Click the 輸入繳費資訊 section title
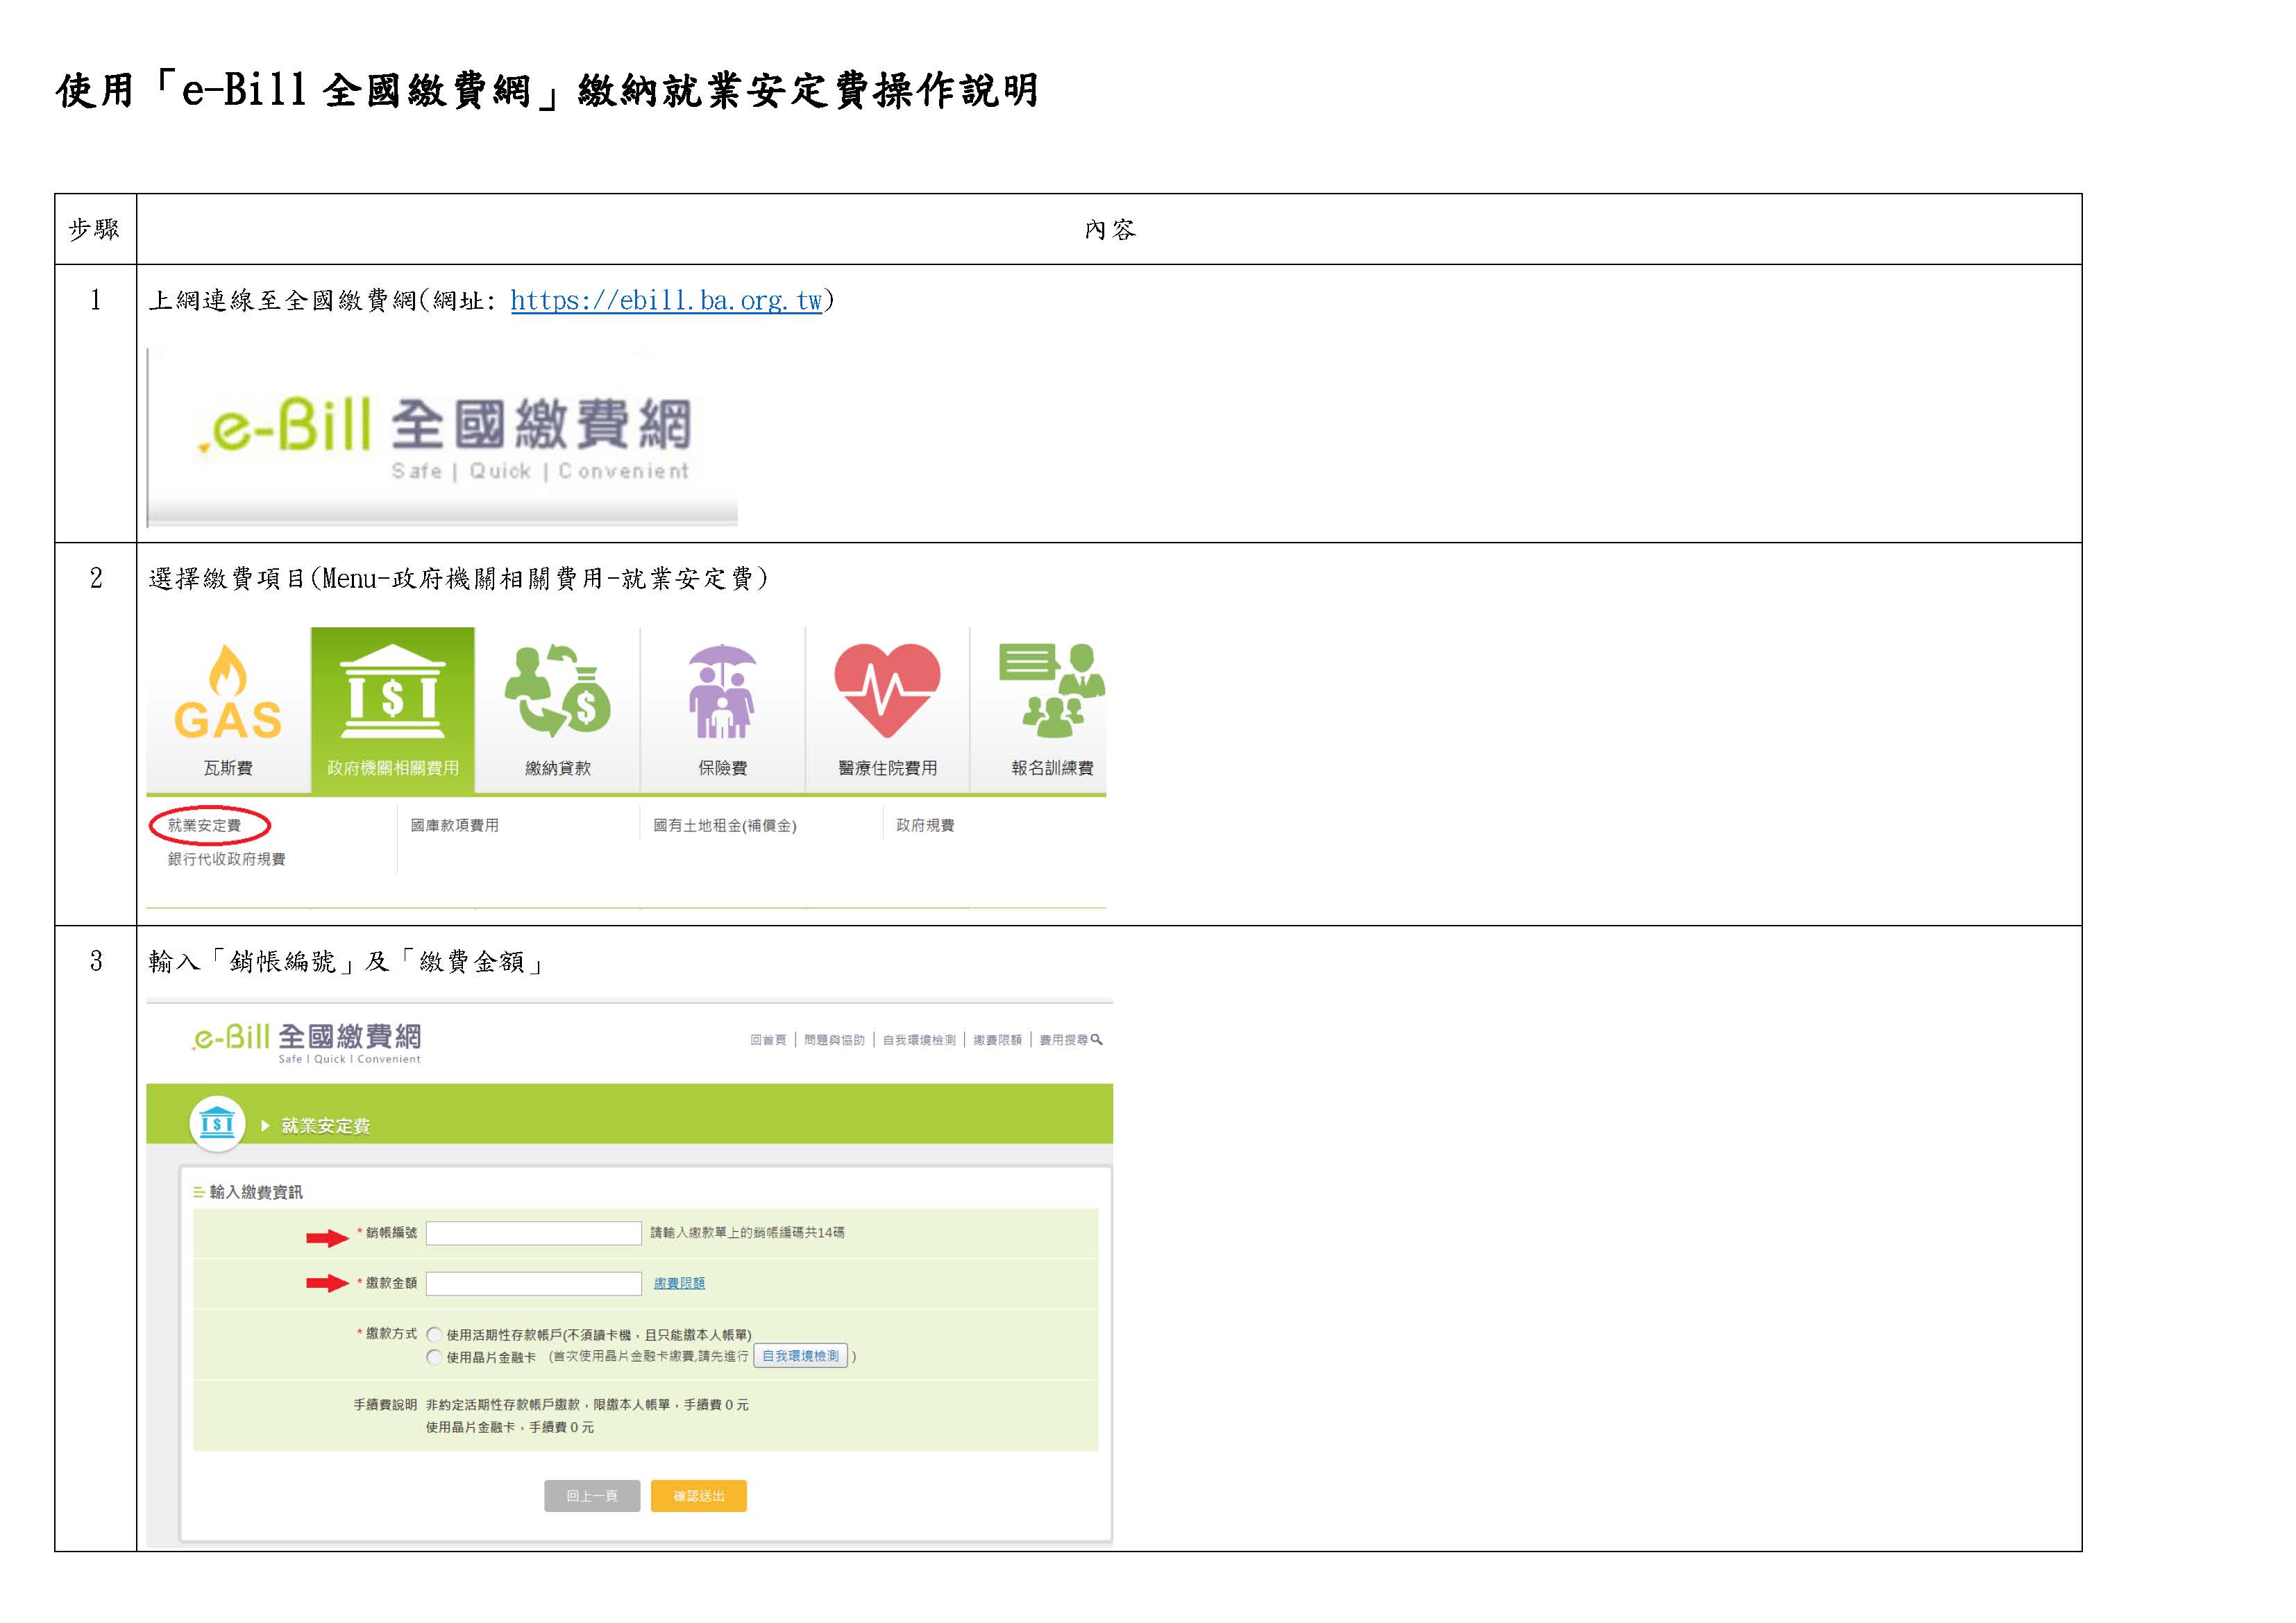The width and height of the screenshot is (2296, 1623). point(255,1192)
